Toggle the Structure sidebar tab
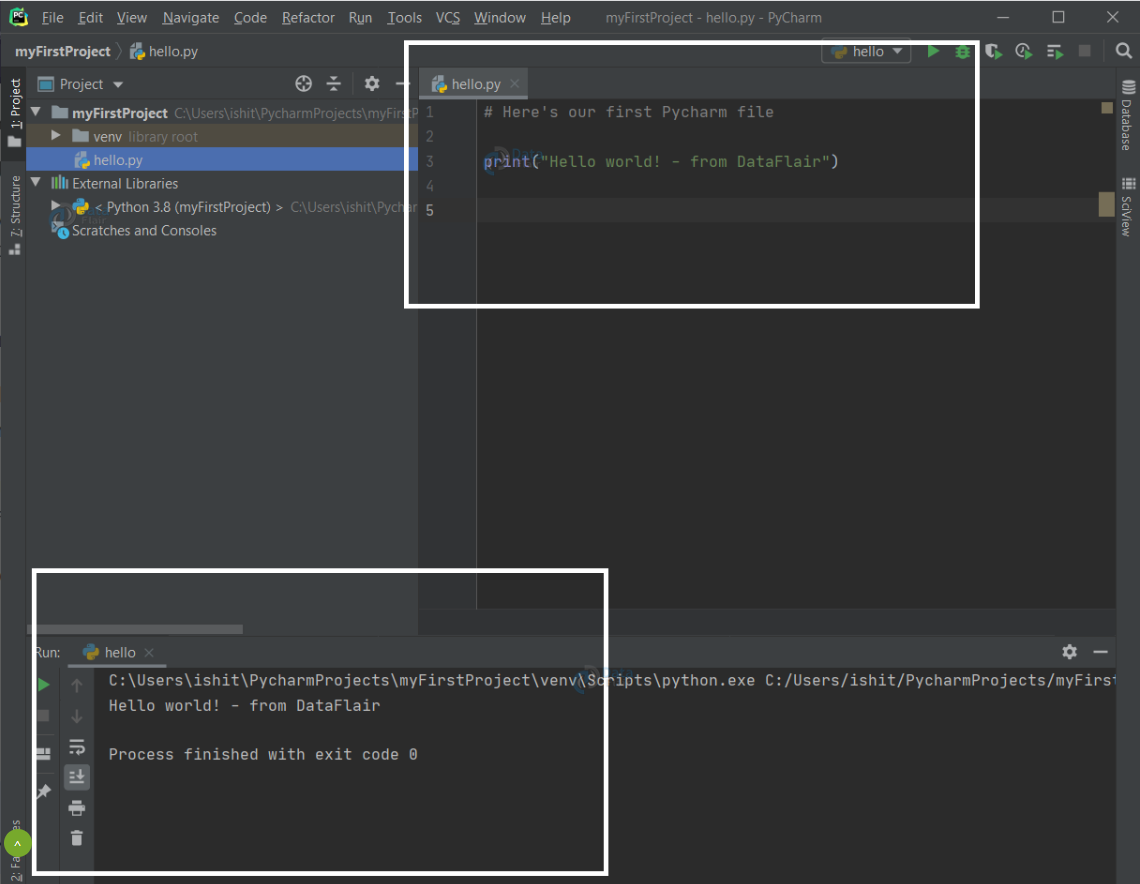 [15, 214]
